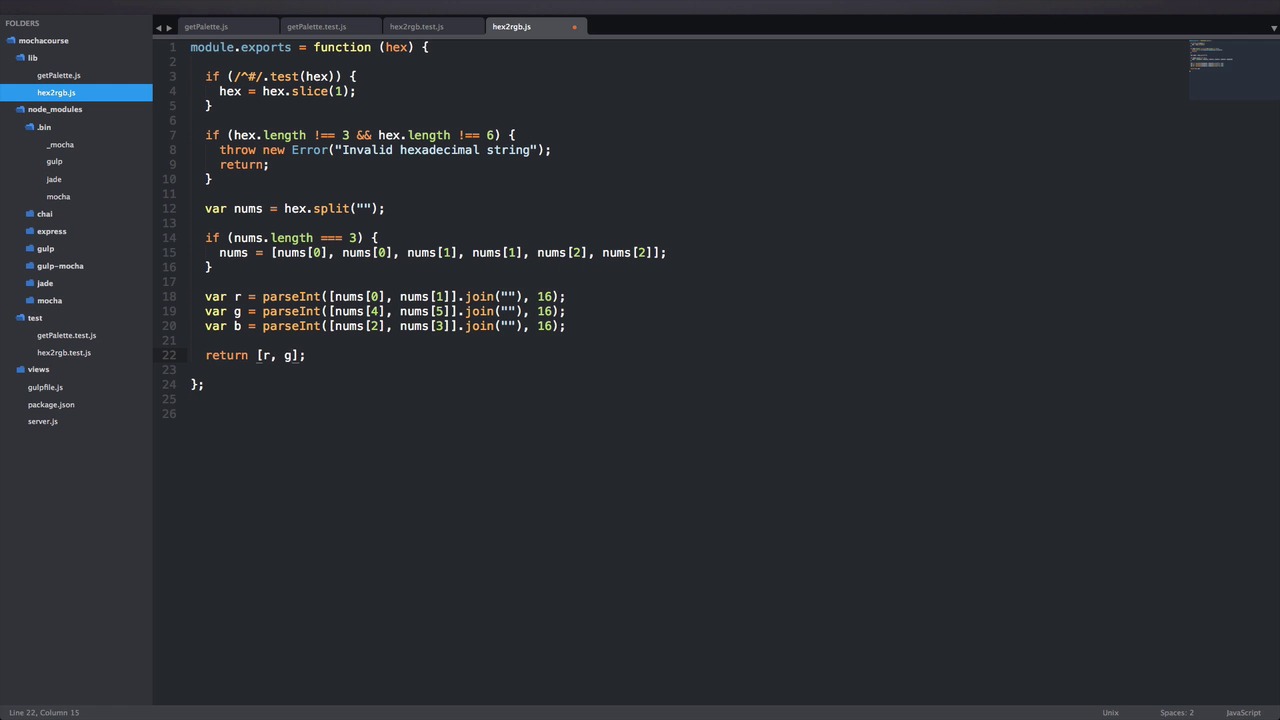The image size is (1280, 720).
Task: Click the lib folder icon
Action: point(20,58)
